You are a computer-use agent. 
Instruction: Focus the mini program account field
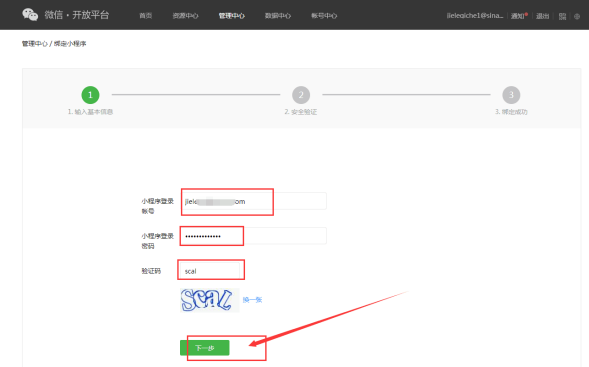point(254,201)
